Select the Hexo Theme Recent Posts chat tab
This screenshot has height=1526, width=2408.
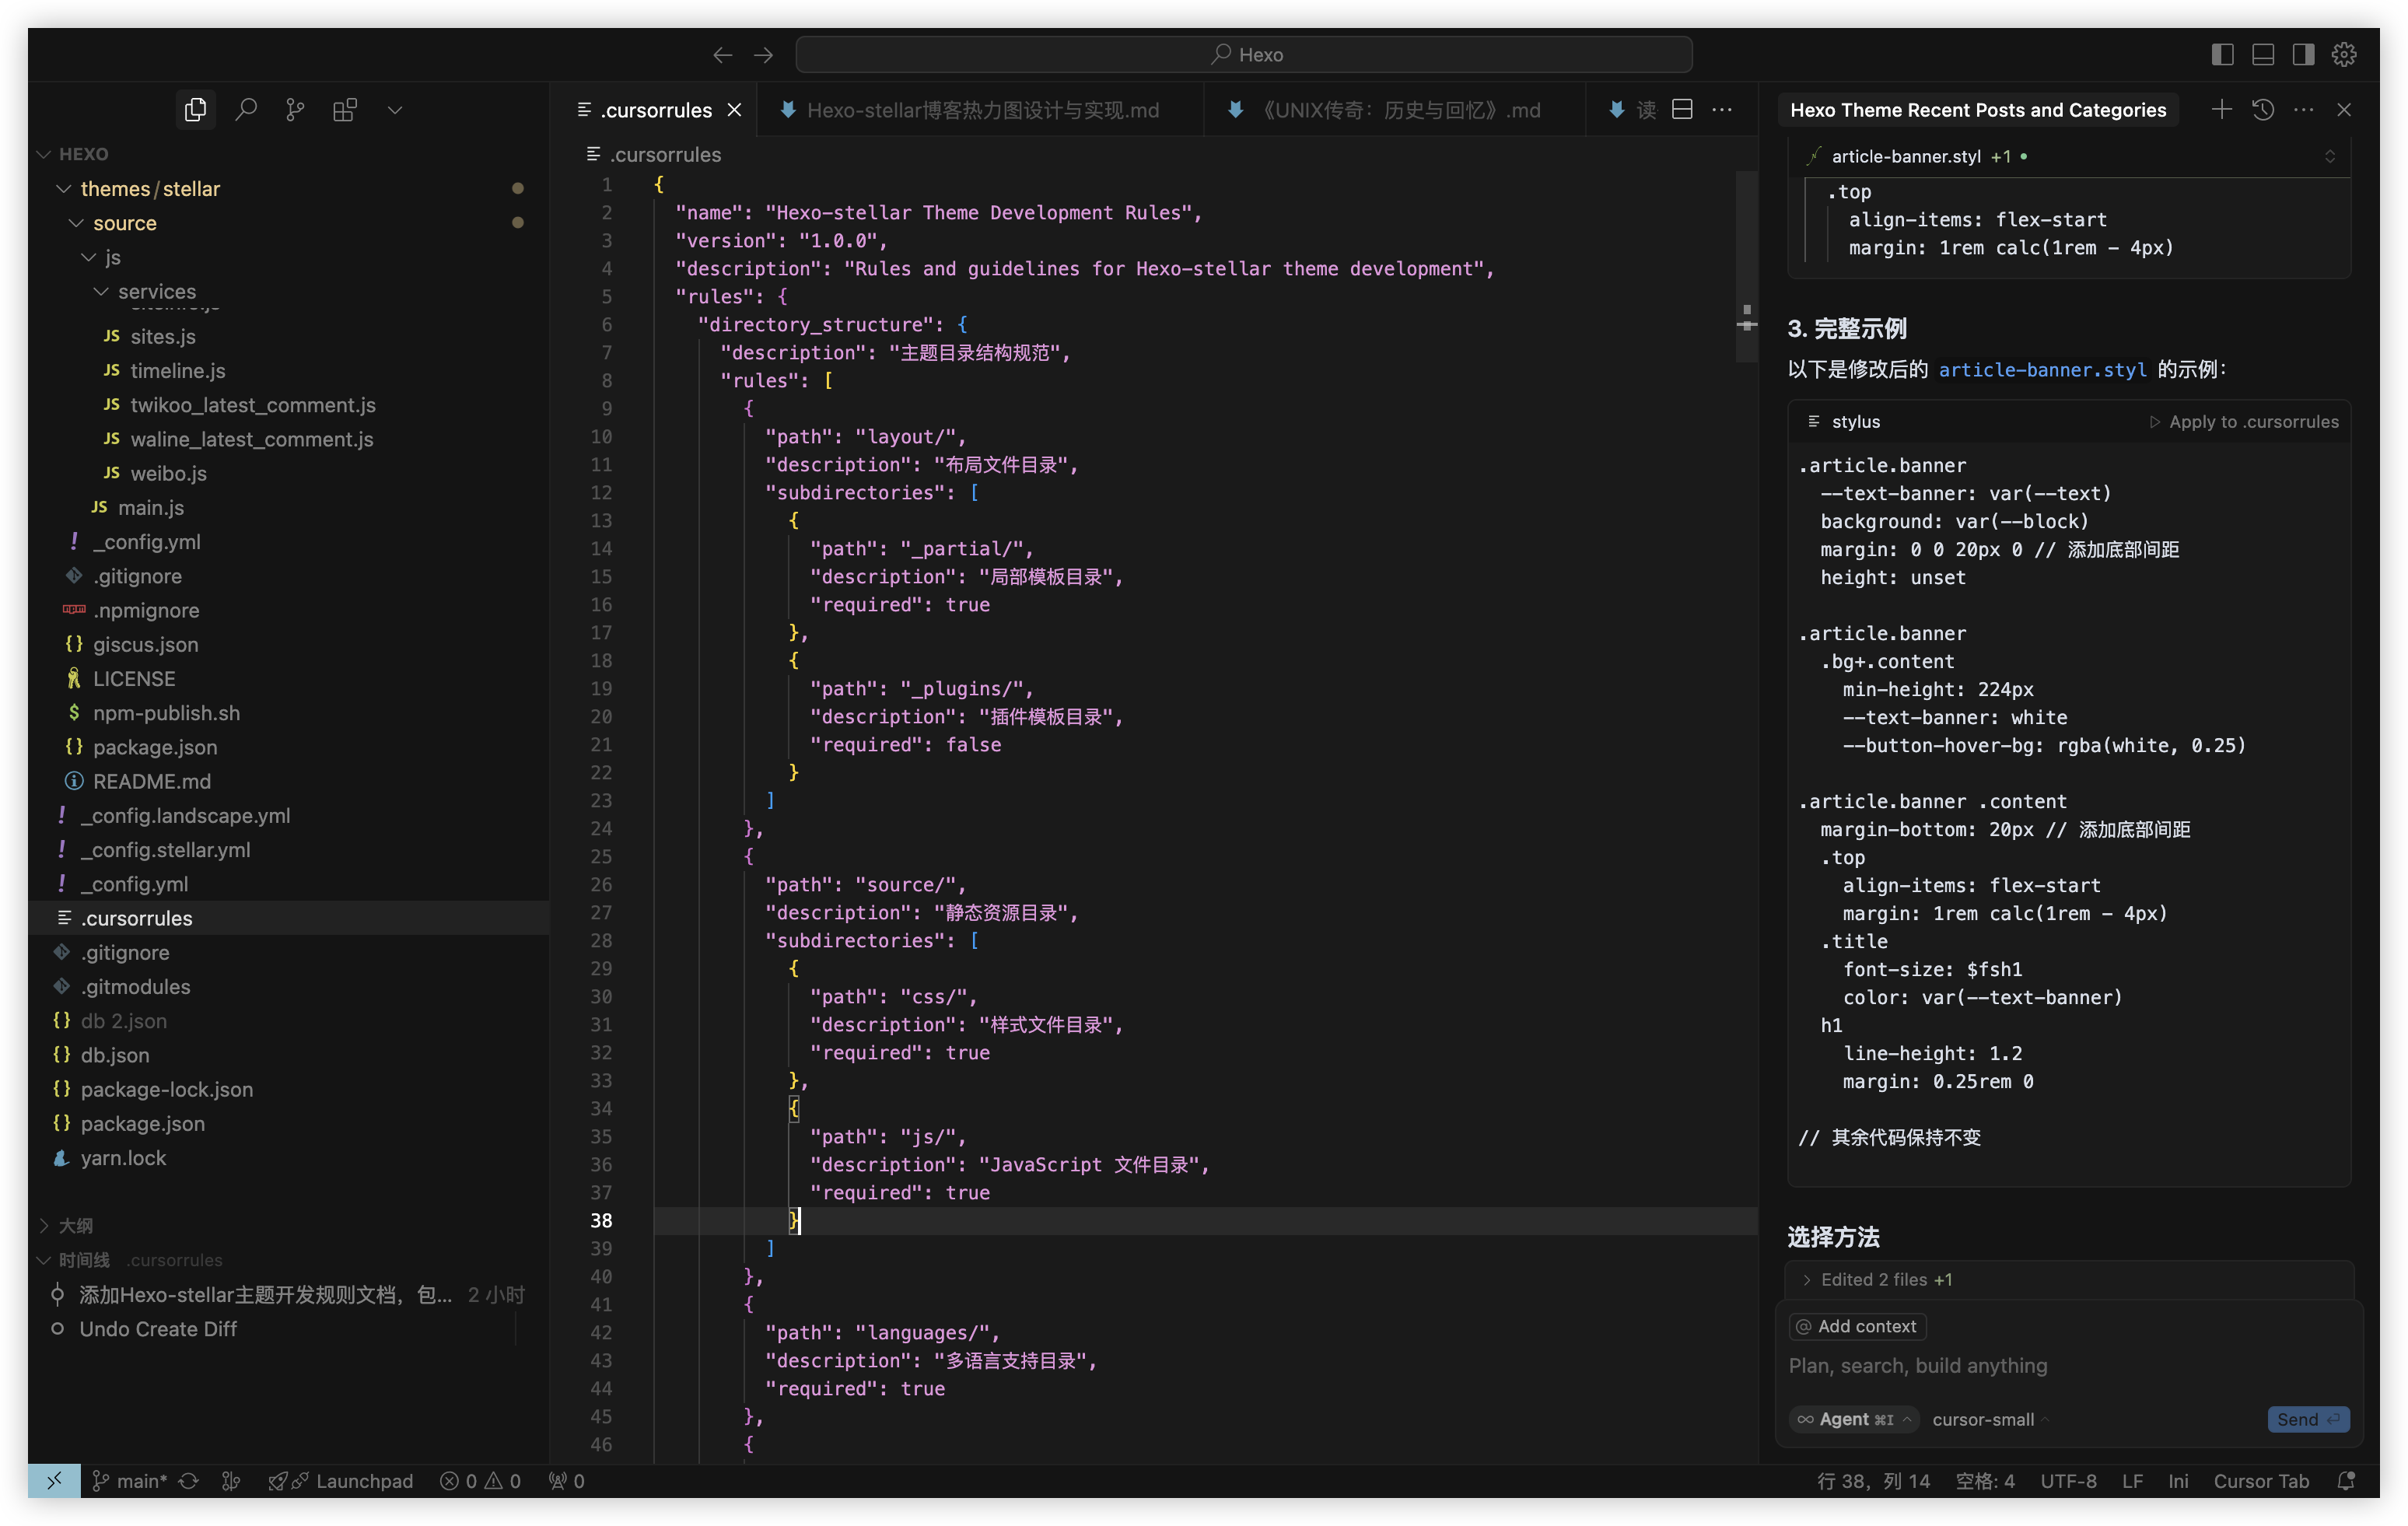pos(1978,110)
